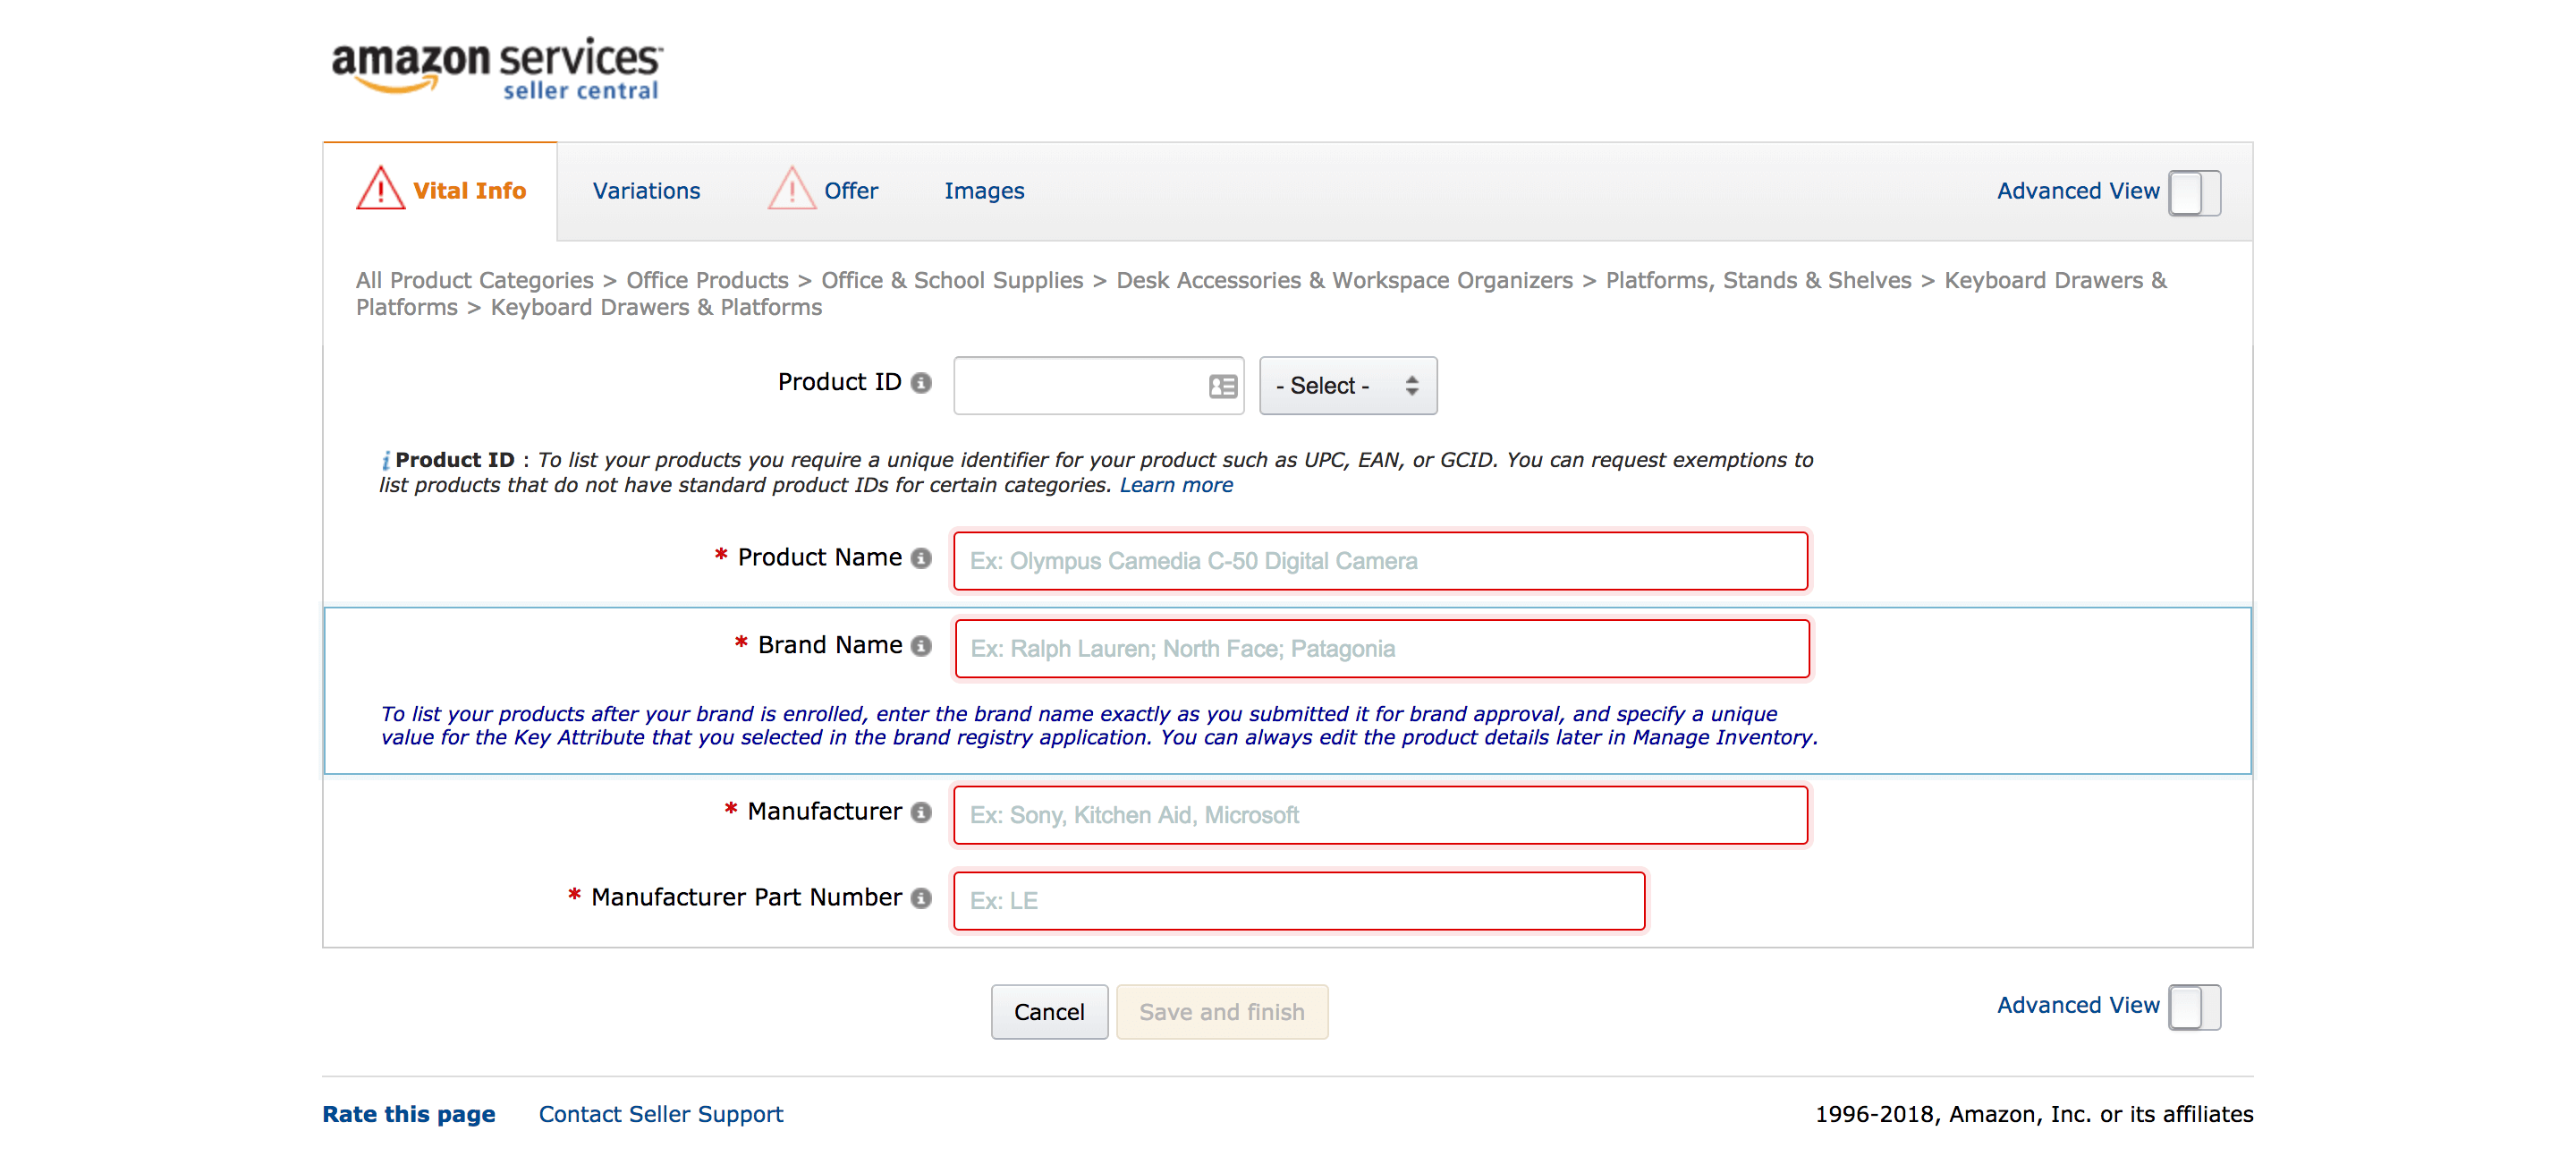
Task: Click the warning triangle on Vital Info tab
Action: pyautogui.click(x=380, y=189)
